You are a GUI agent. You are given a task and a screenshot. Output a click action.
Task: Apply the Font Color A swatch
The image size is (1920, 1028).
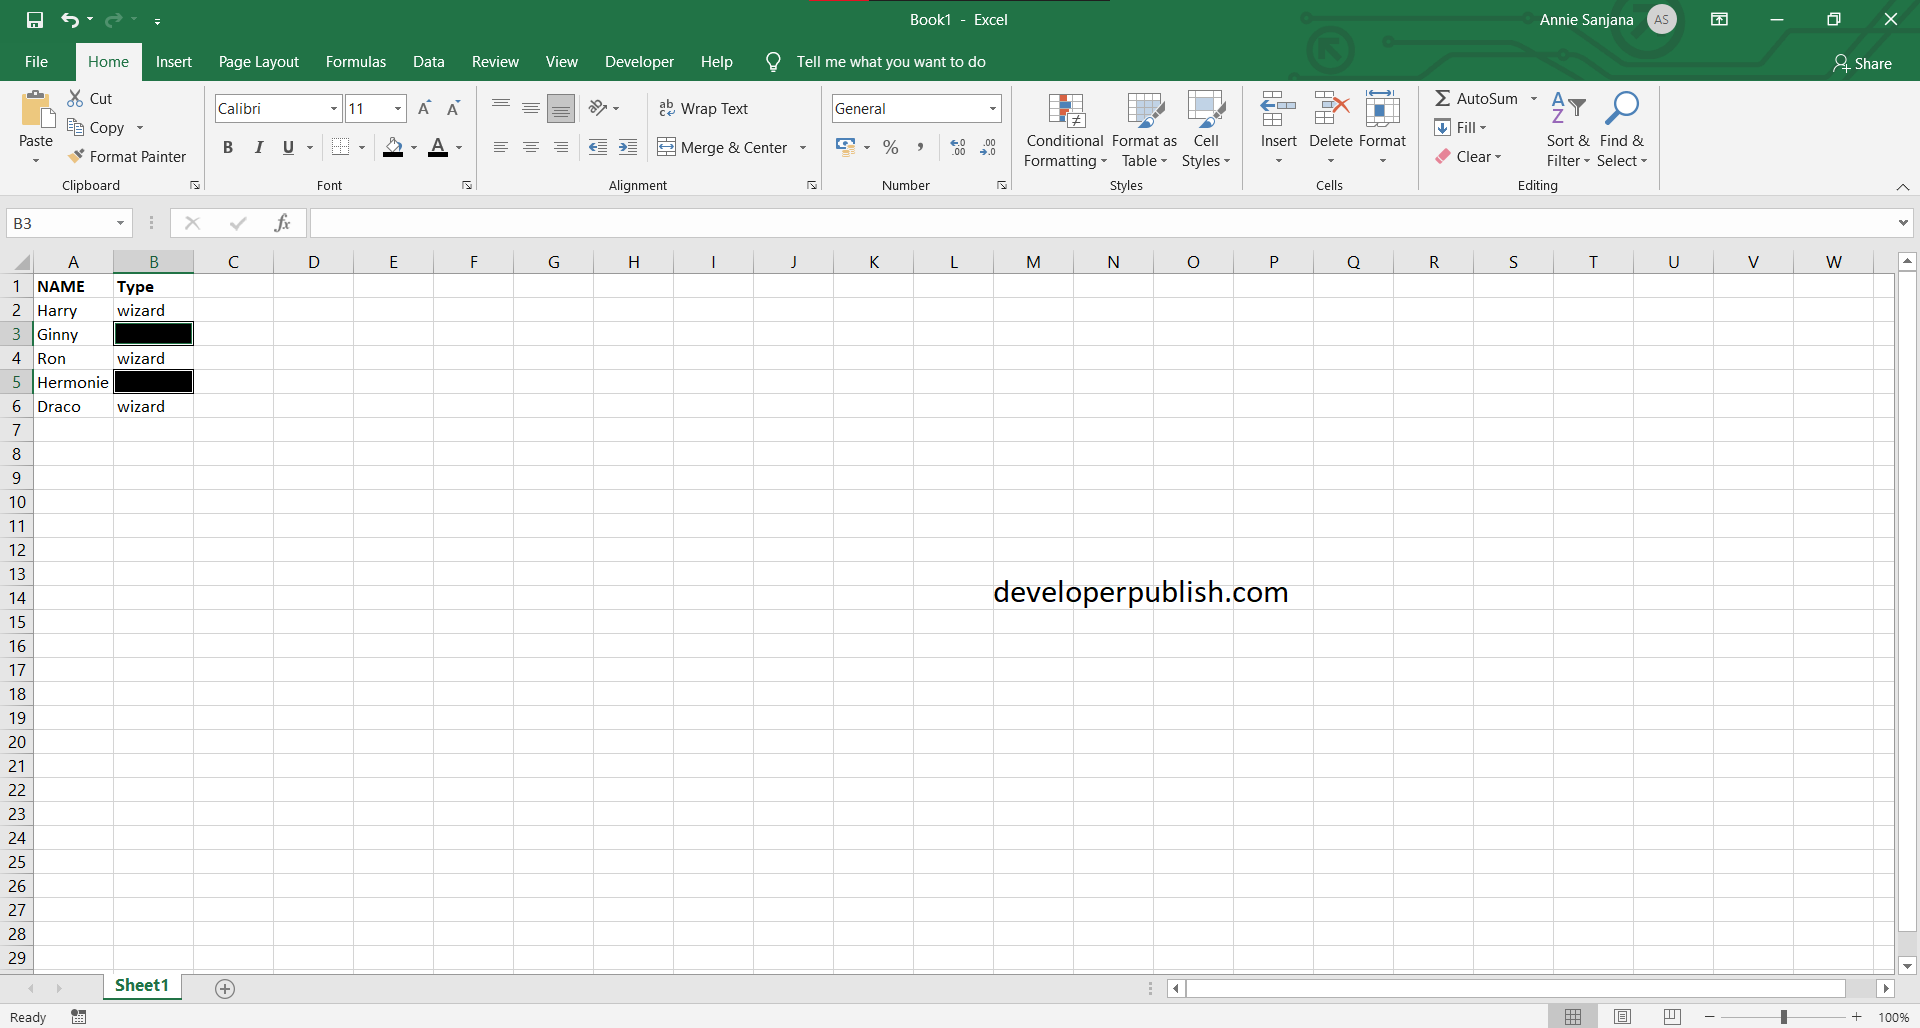pyautogui.click(x=438, y=148)
